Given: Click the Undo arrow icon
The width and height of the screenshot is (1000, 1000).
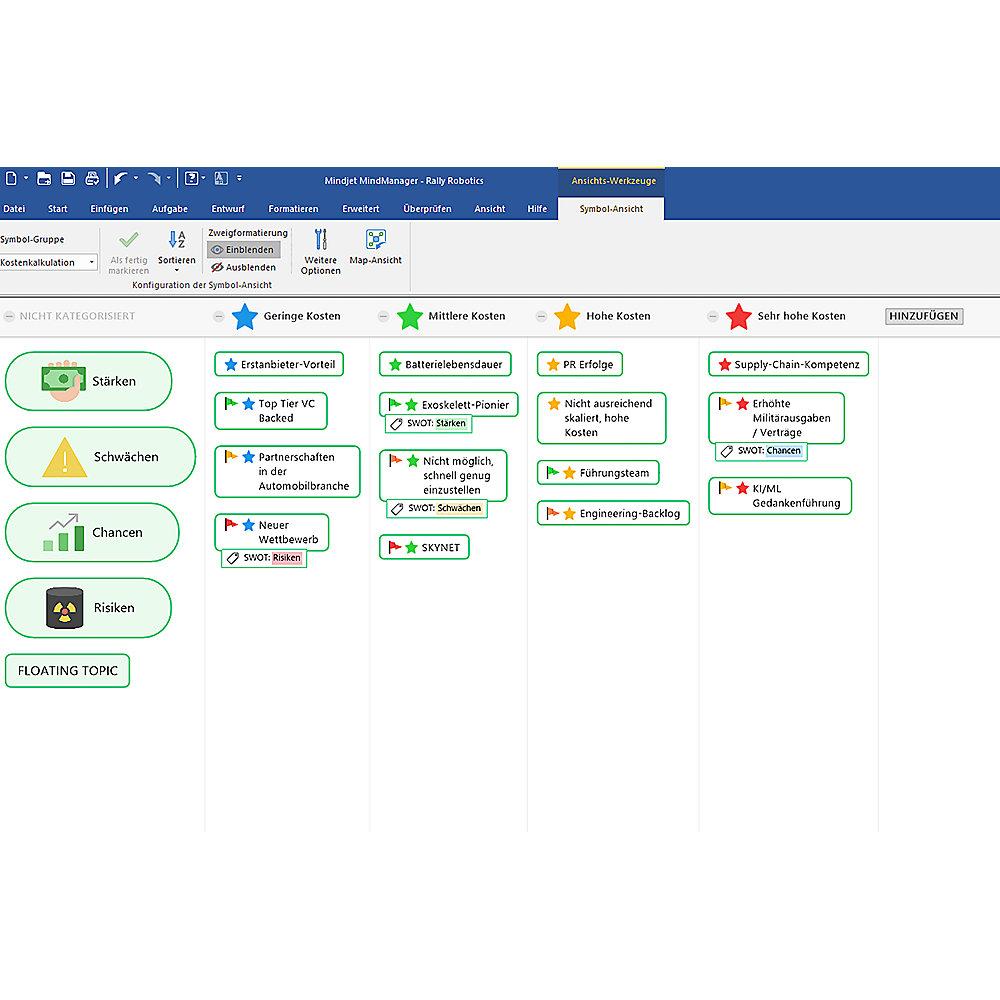Looking at the screenshot, I should [120, 179].
